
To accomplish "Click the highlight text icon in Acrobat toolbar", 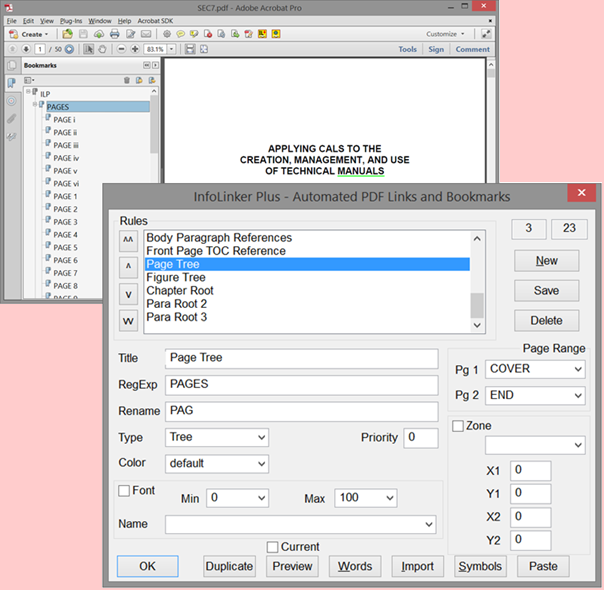I will pos(194,34).
